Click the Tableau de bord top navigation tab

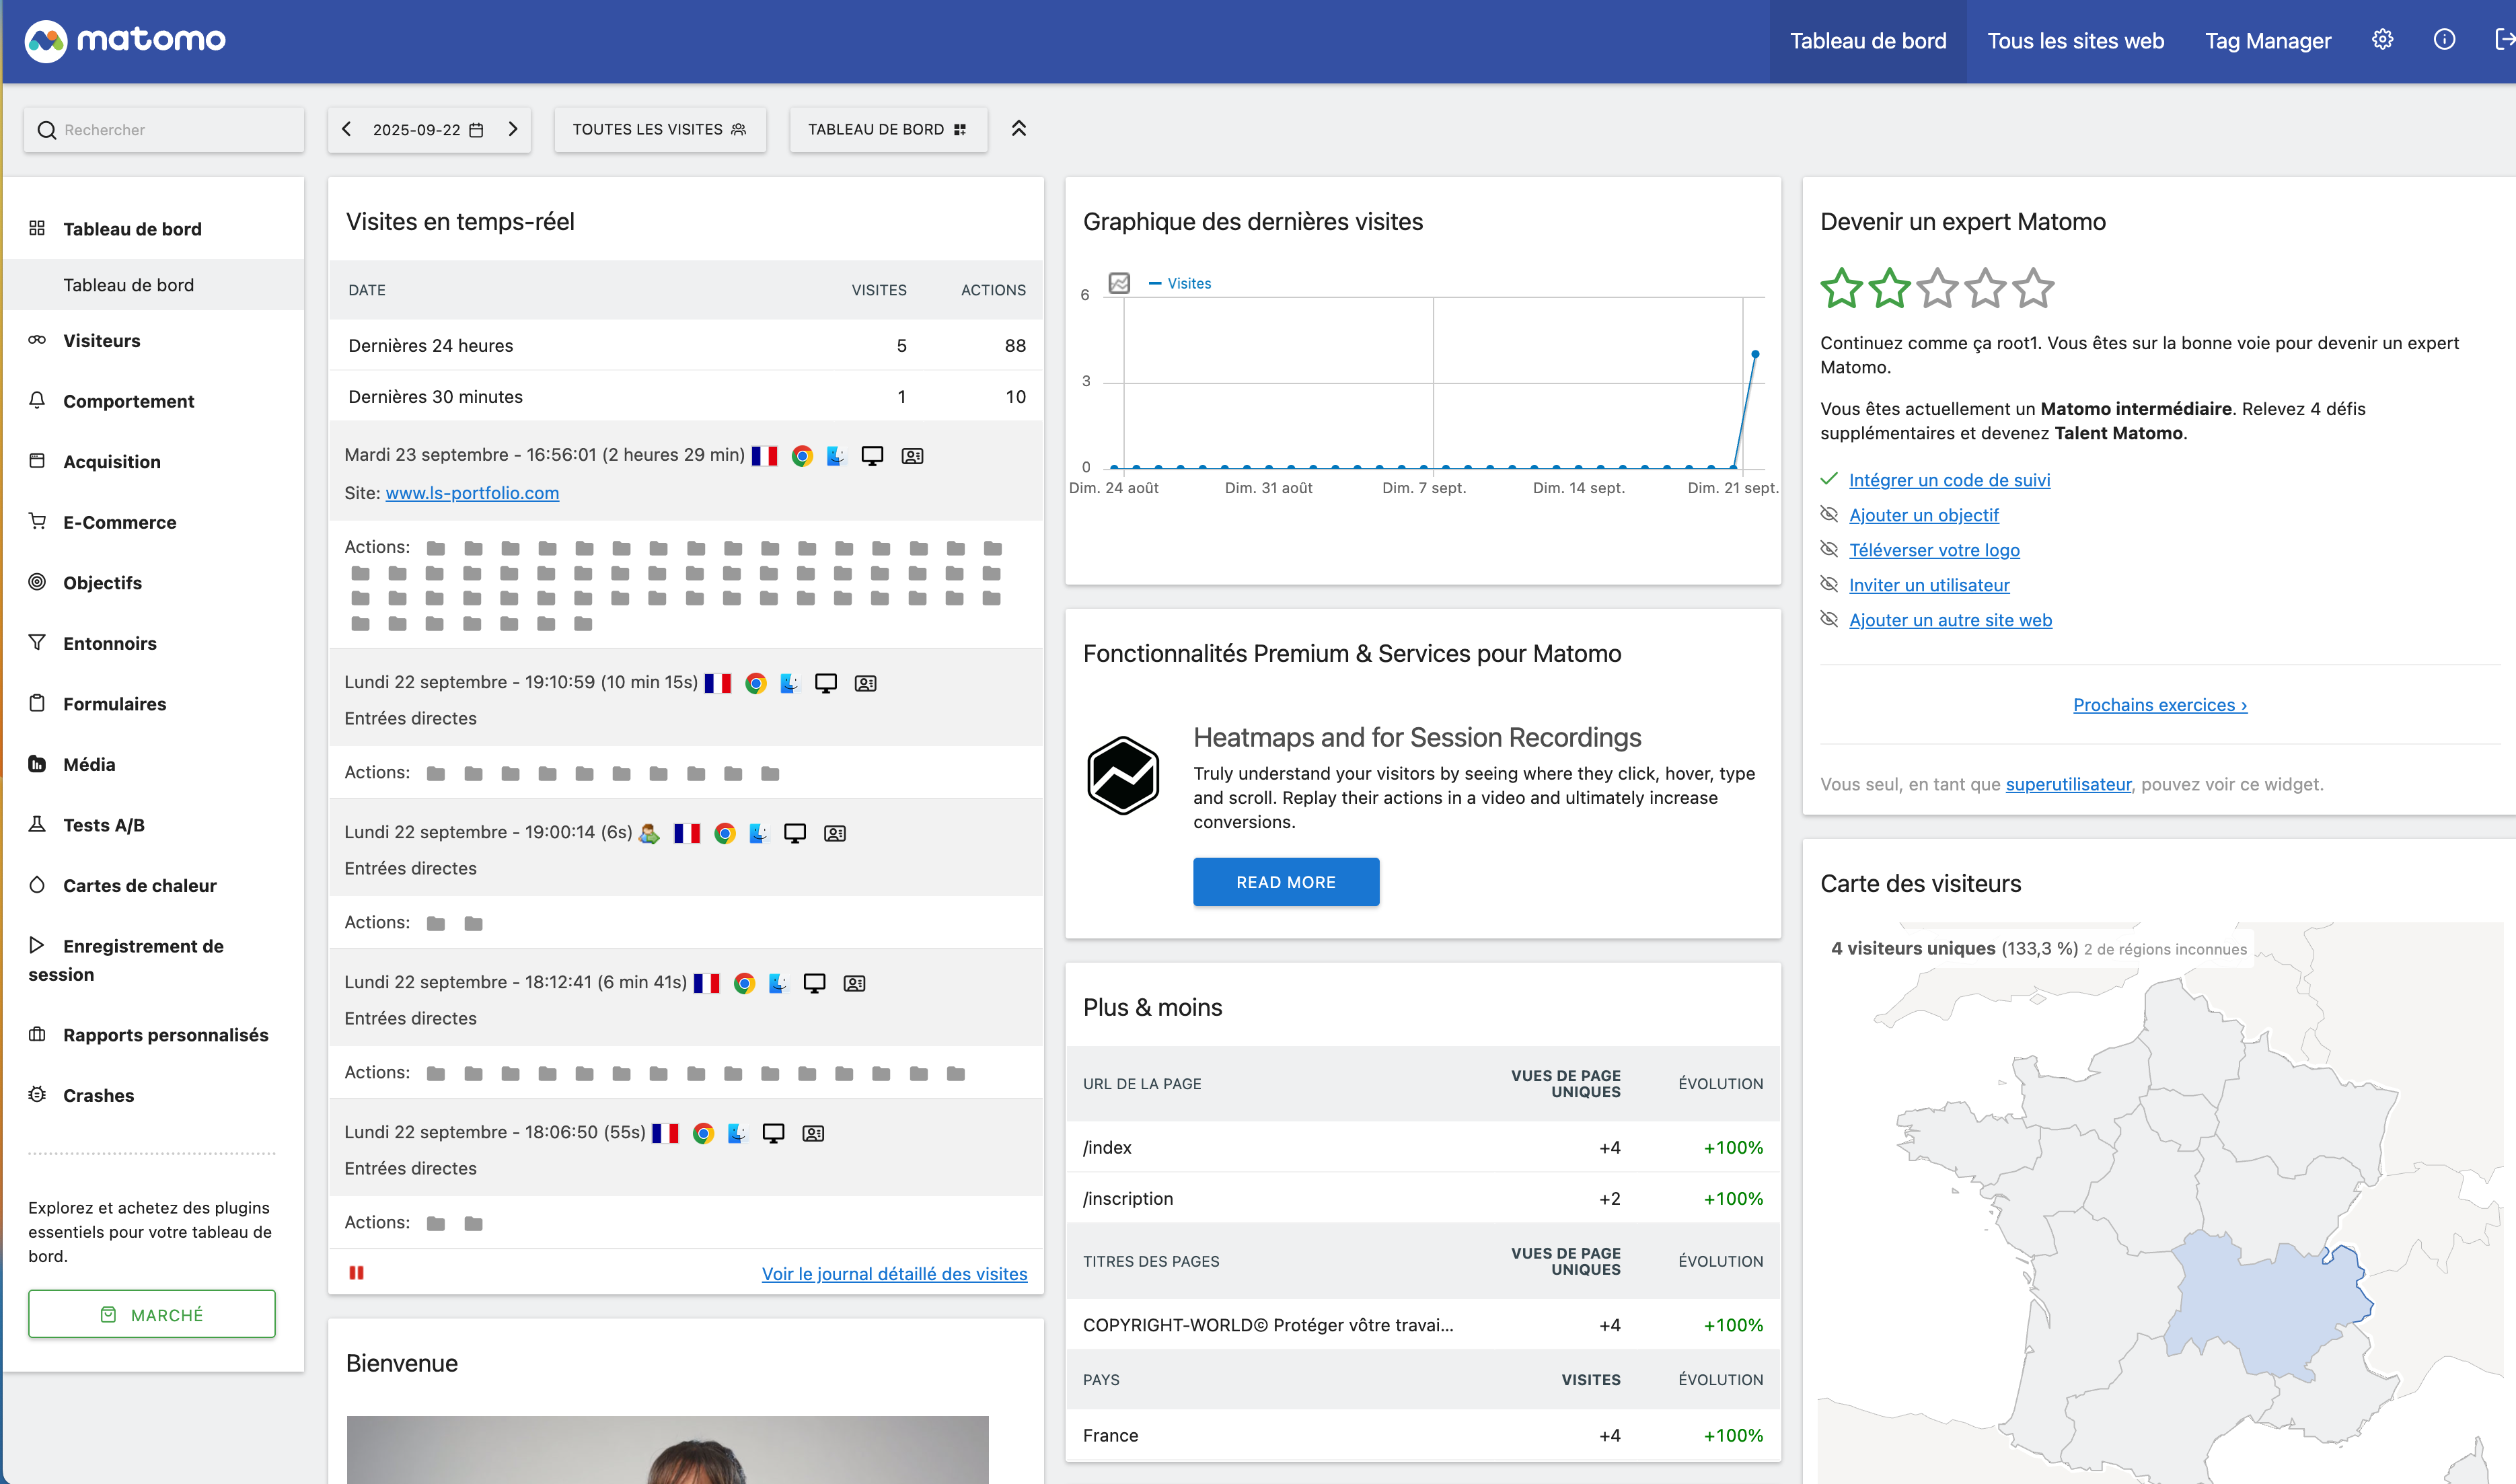click(1868, 41)
